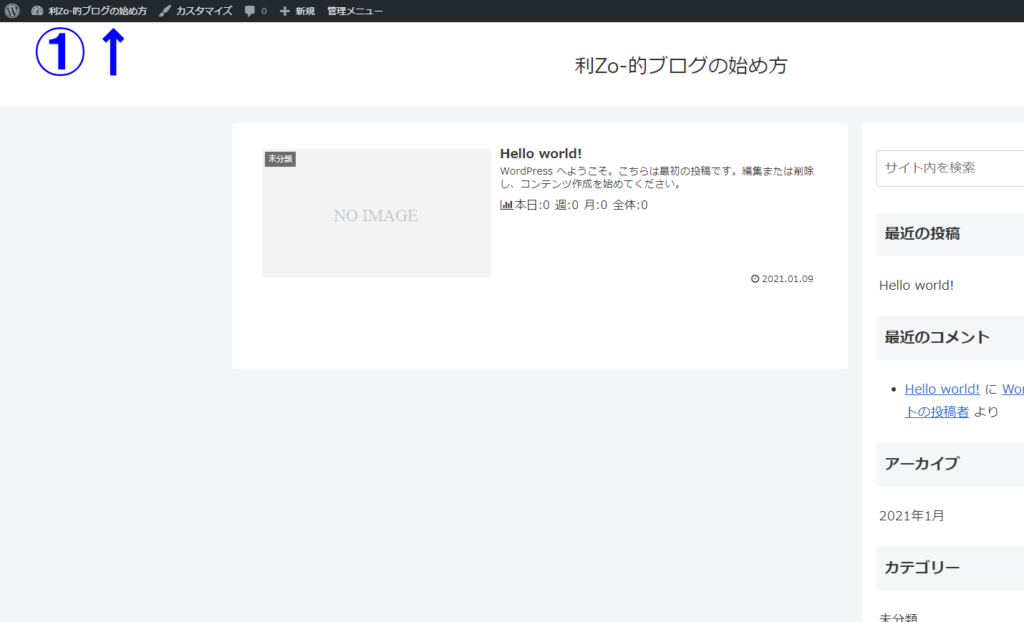
Task: Expand the 管理メニュー admin bar menu
Action: tap(354, 11)
